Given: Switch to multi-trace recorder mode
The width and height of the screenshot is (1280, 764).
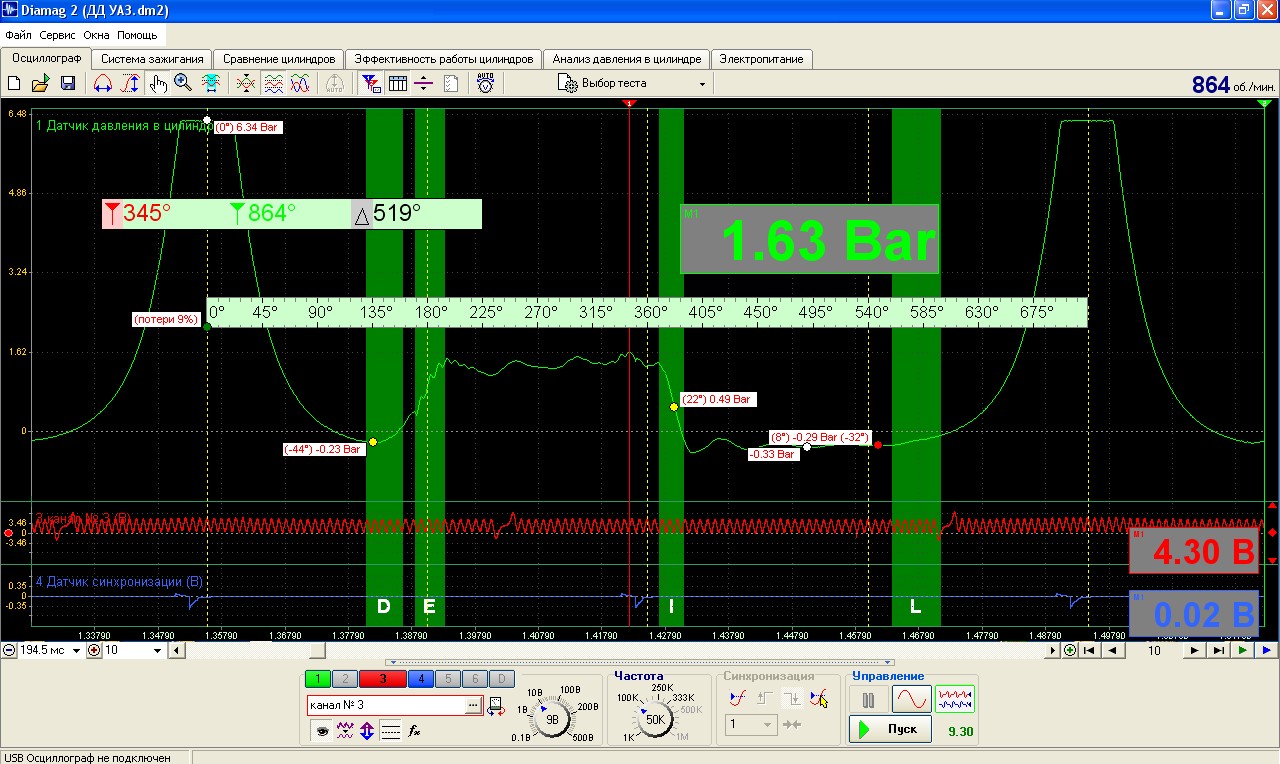Looking at the screenshot, I should tap(955, 698).
